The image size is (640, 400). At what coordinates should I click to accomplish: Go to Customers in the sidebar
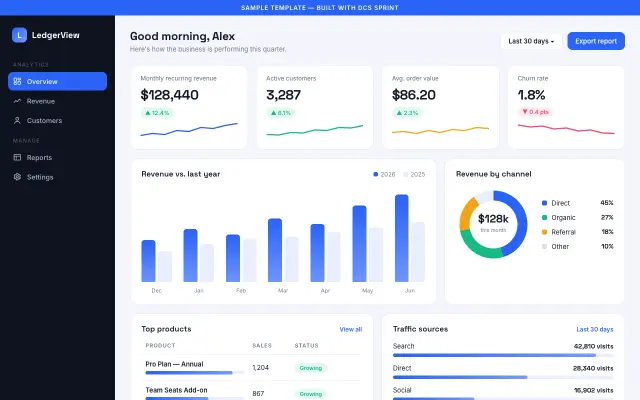pyautogui.click(x=58, y=120)
